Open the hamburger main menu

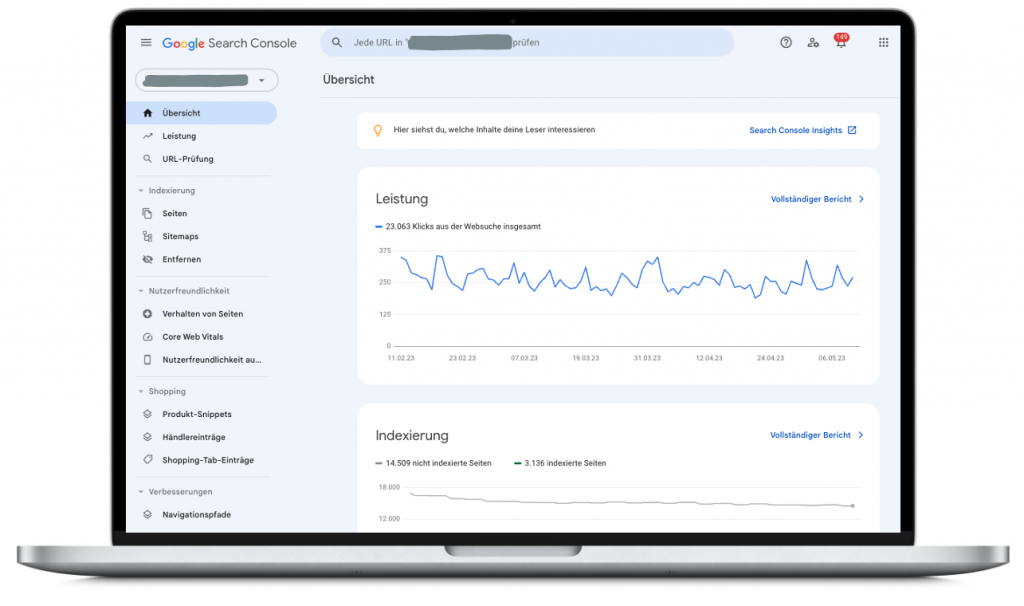click(x=146, y=43)
